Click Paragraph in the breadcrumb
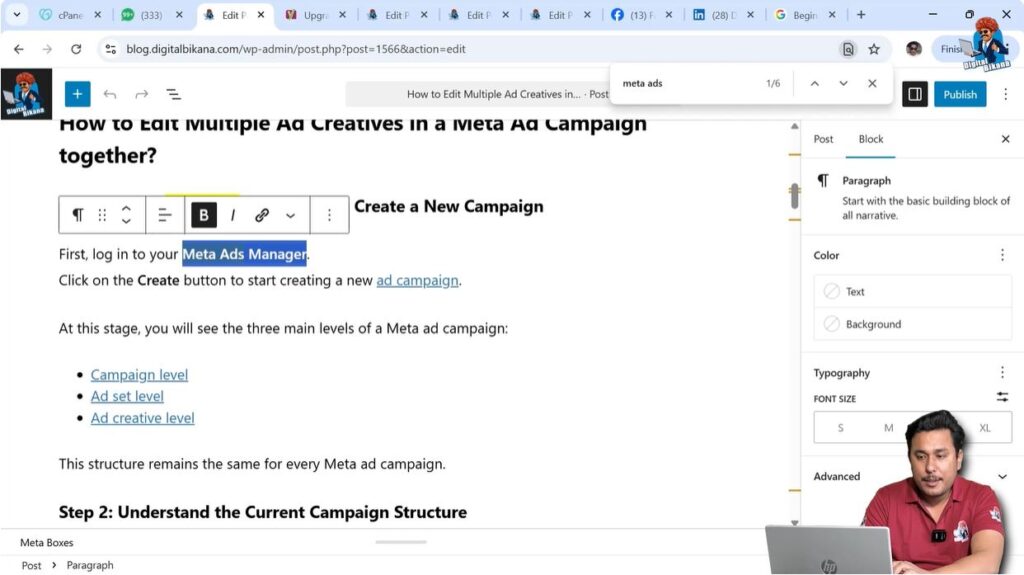This screenshot has height=575, width=1024. 90,565
